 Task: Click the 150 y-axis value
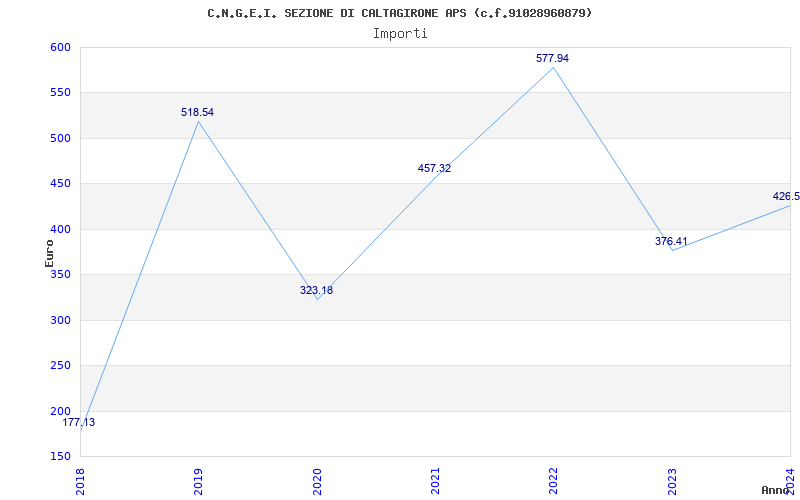[x=60, y=457]
